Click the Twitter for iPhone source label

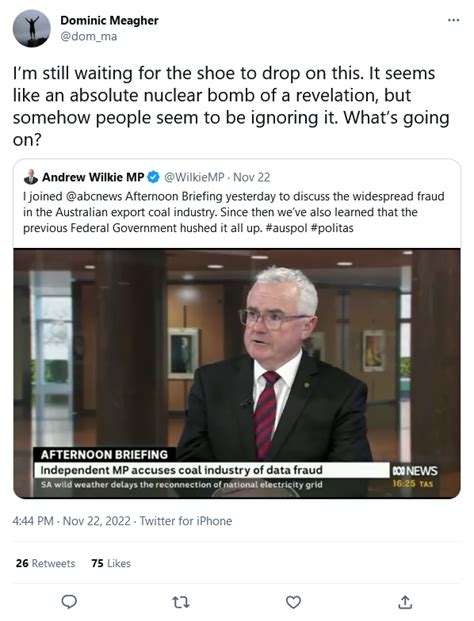click(x=186, y=521)
